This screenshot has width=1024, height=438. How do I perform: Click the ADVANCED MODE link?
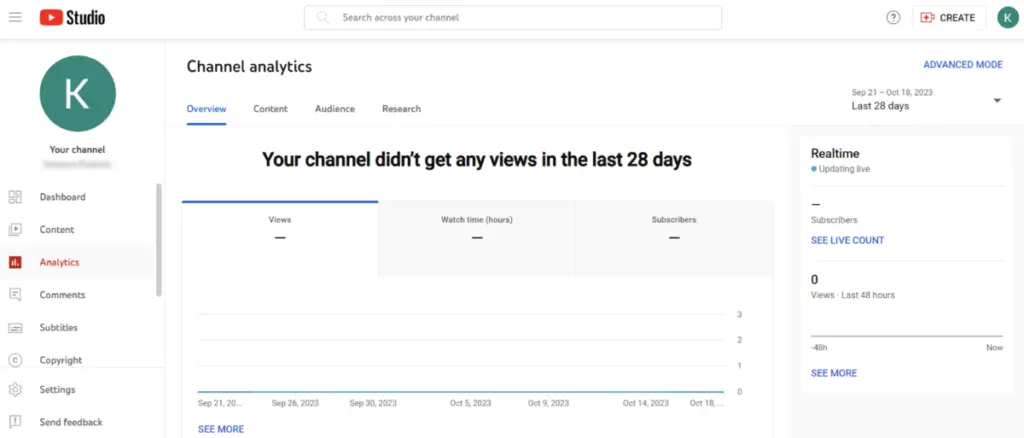coord(962,65)
